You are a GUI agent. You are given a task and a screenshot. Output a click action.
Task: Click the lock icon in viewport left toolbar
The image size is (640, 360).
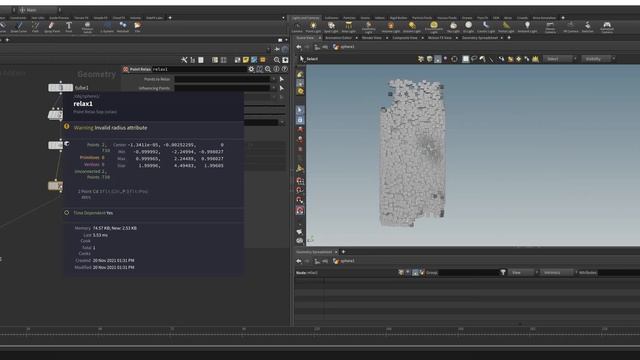300,120
